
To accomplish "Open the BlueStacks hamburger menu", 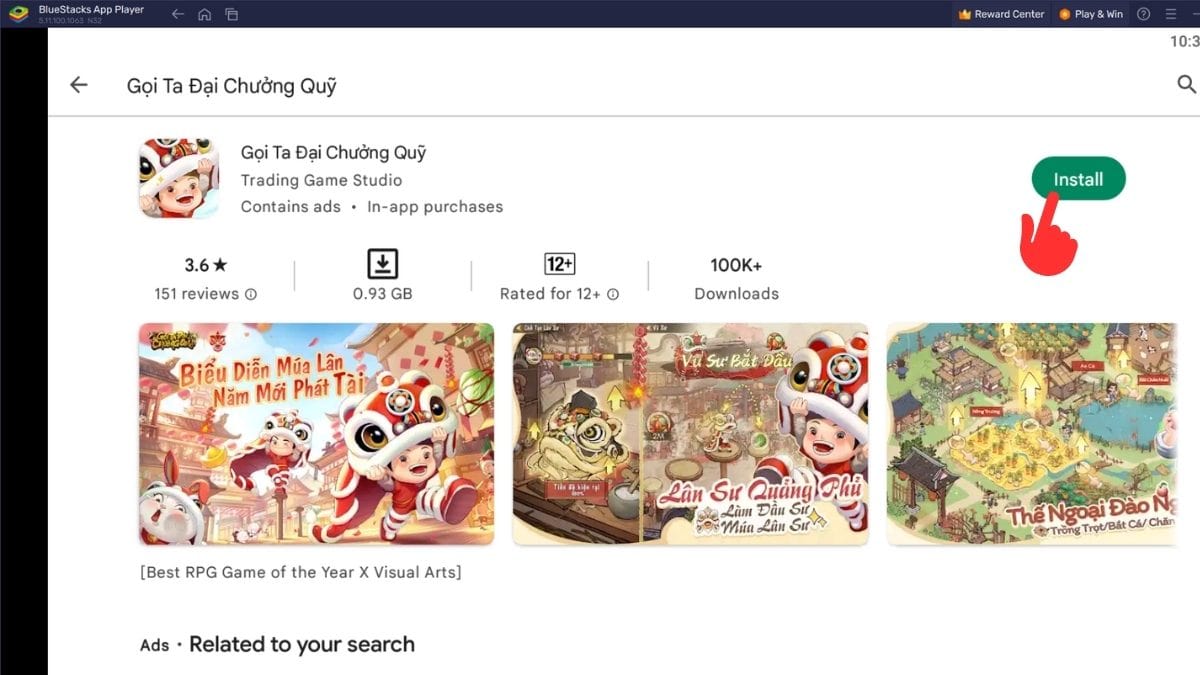I will 1171,14.
